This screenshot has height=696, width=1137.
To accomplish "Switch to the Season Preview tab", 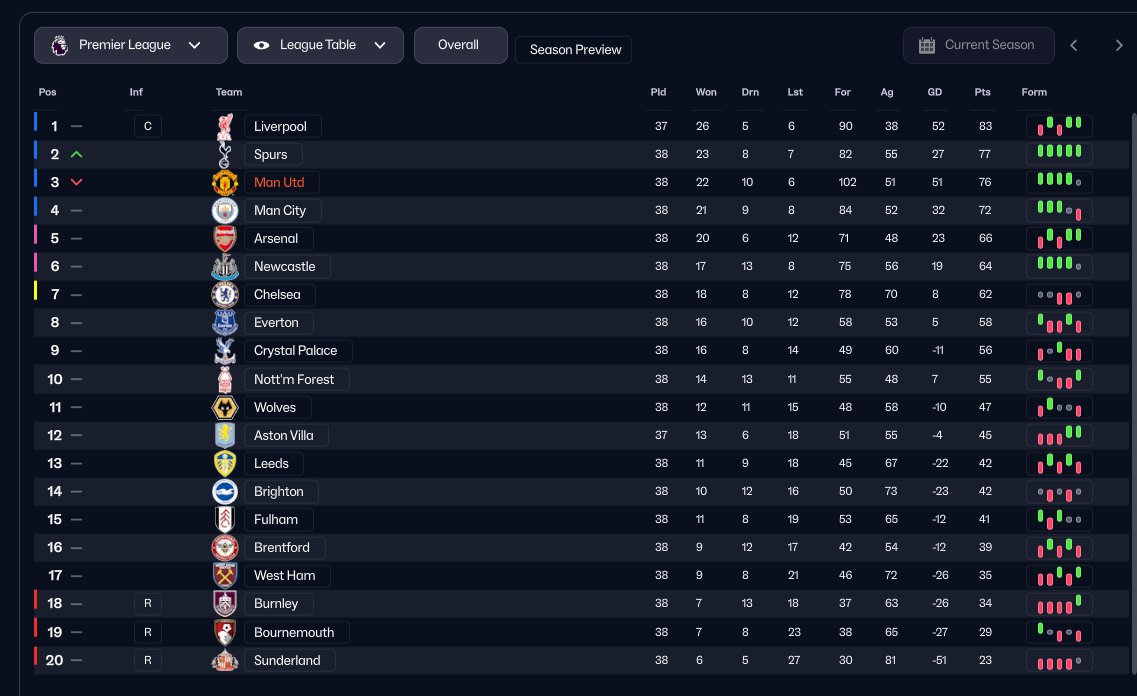I will [574, 50].
